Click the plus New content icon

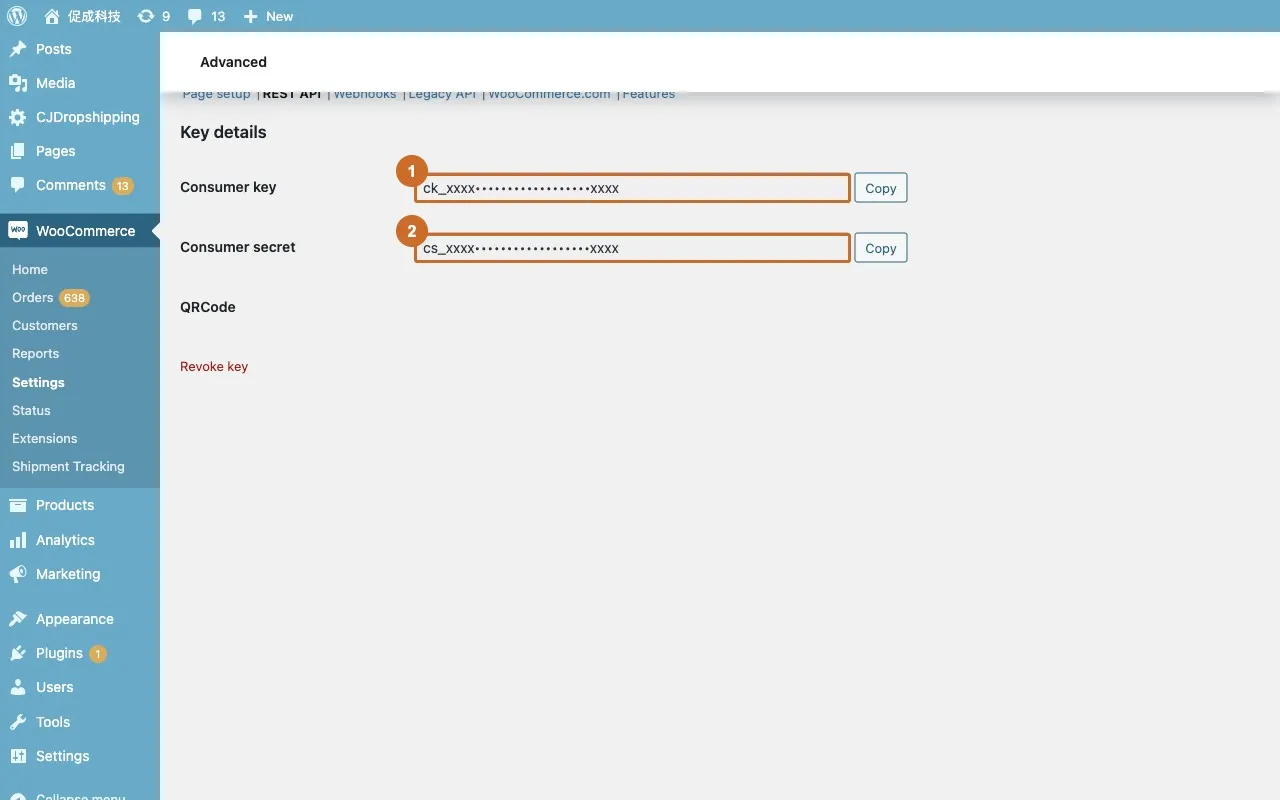click(x=251, y=16)
